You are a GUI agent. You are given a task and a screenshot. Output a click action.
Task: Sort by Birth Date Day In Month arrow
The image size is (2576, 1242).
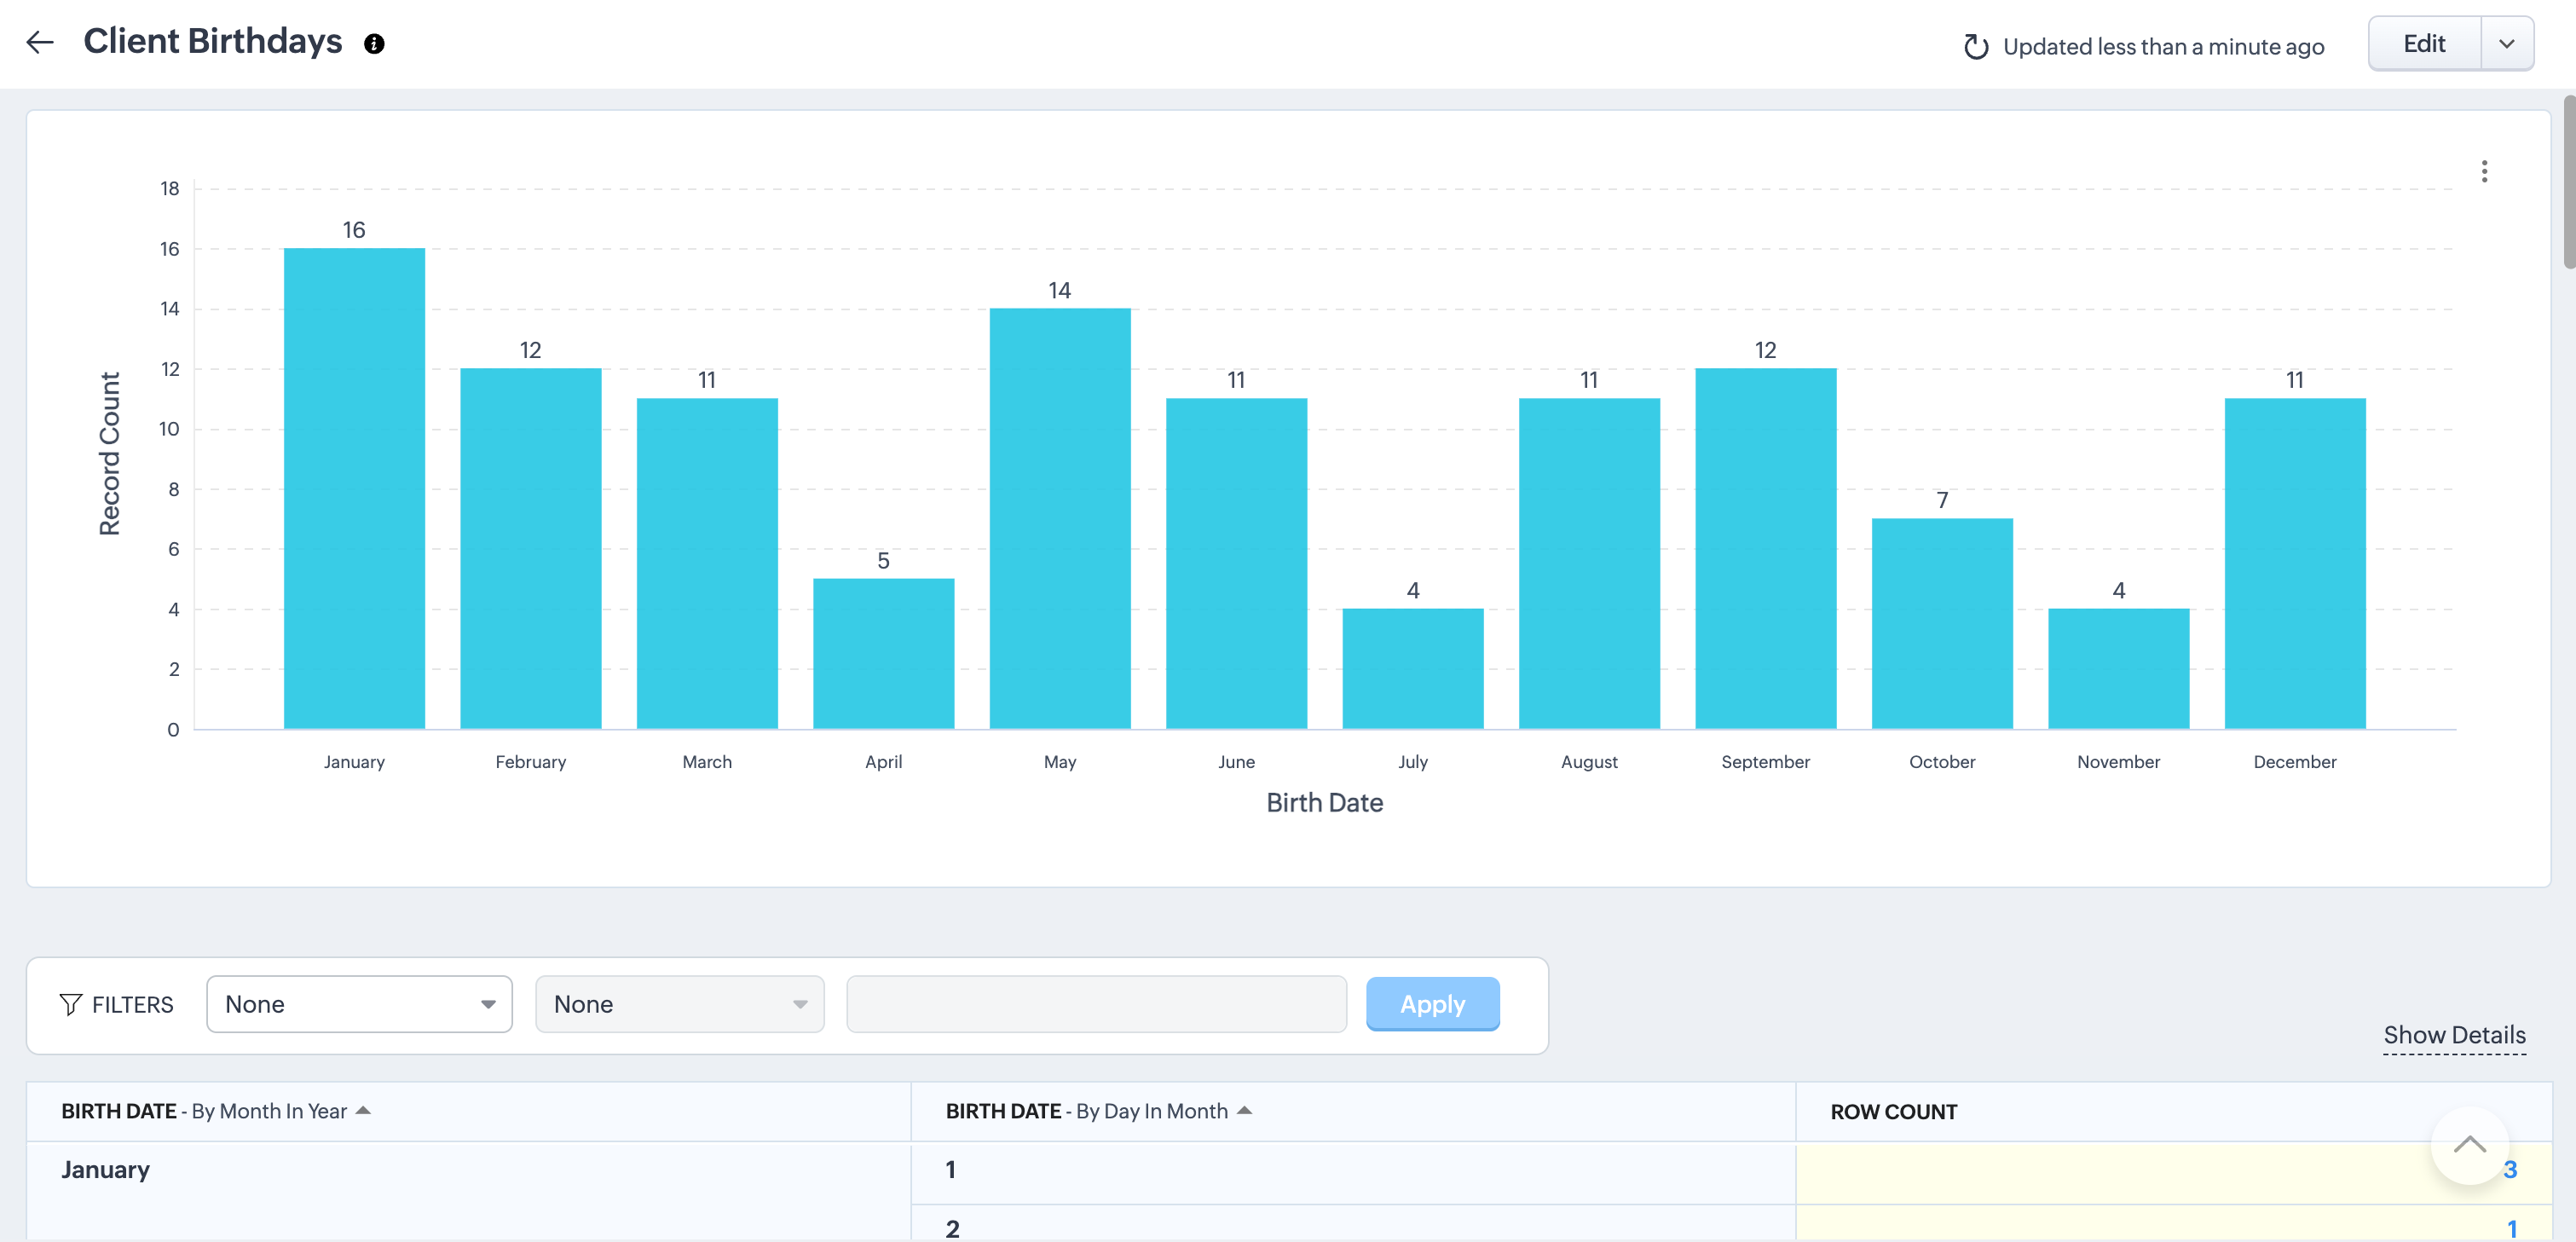(x=1244, y=1111)
